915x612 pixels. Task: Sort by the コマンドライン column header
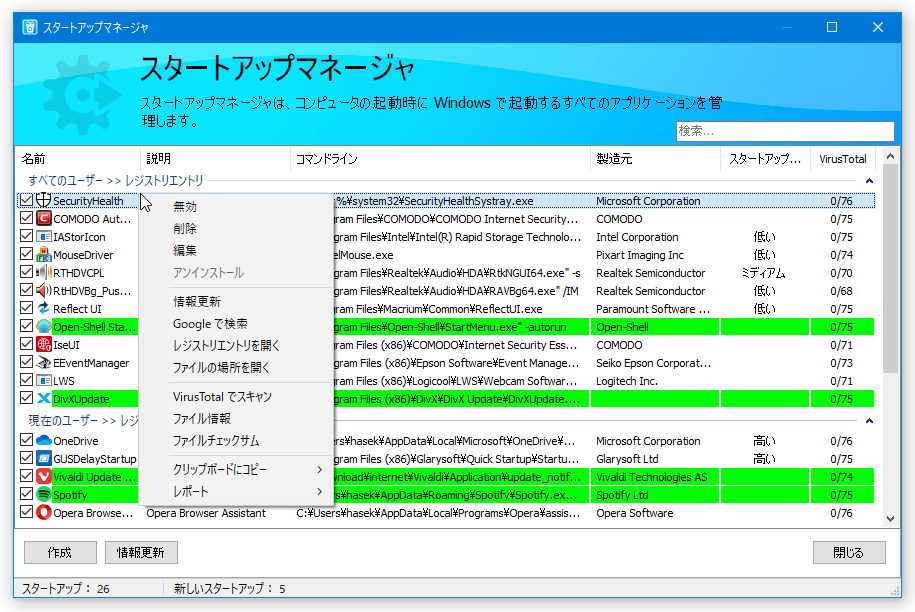tap(440, 159)
